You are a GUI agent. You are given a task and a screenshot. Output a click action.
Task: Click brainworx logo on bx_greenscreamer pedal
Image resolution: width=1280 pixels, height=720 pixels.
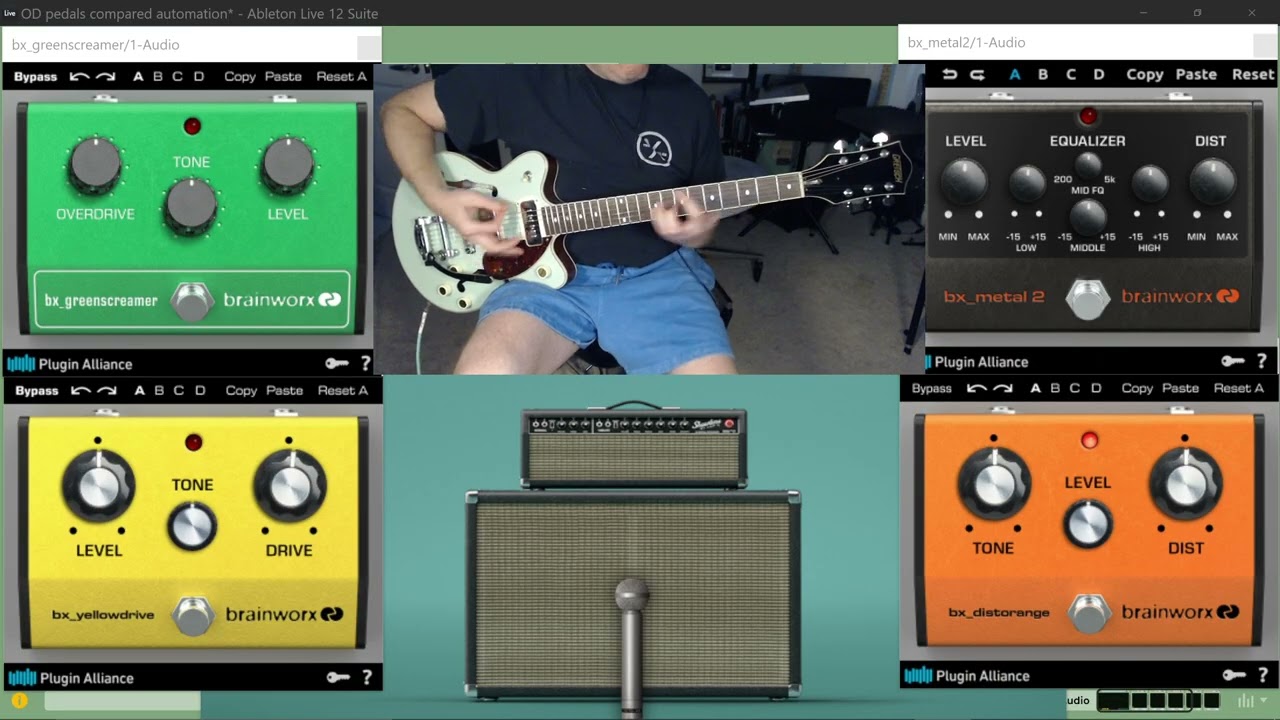point(282,300)
